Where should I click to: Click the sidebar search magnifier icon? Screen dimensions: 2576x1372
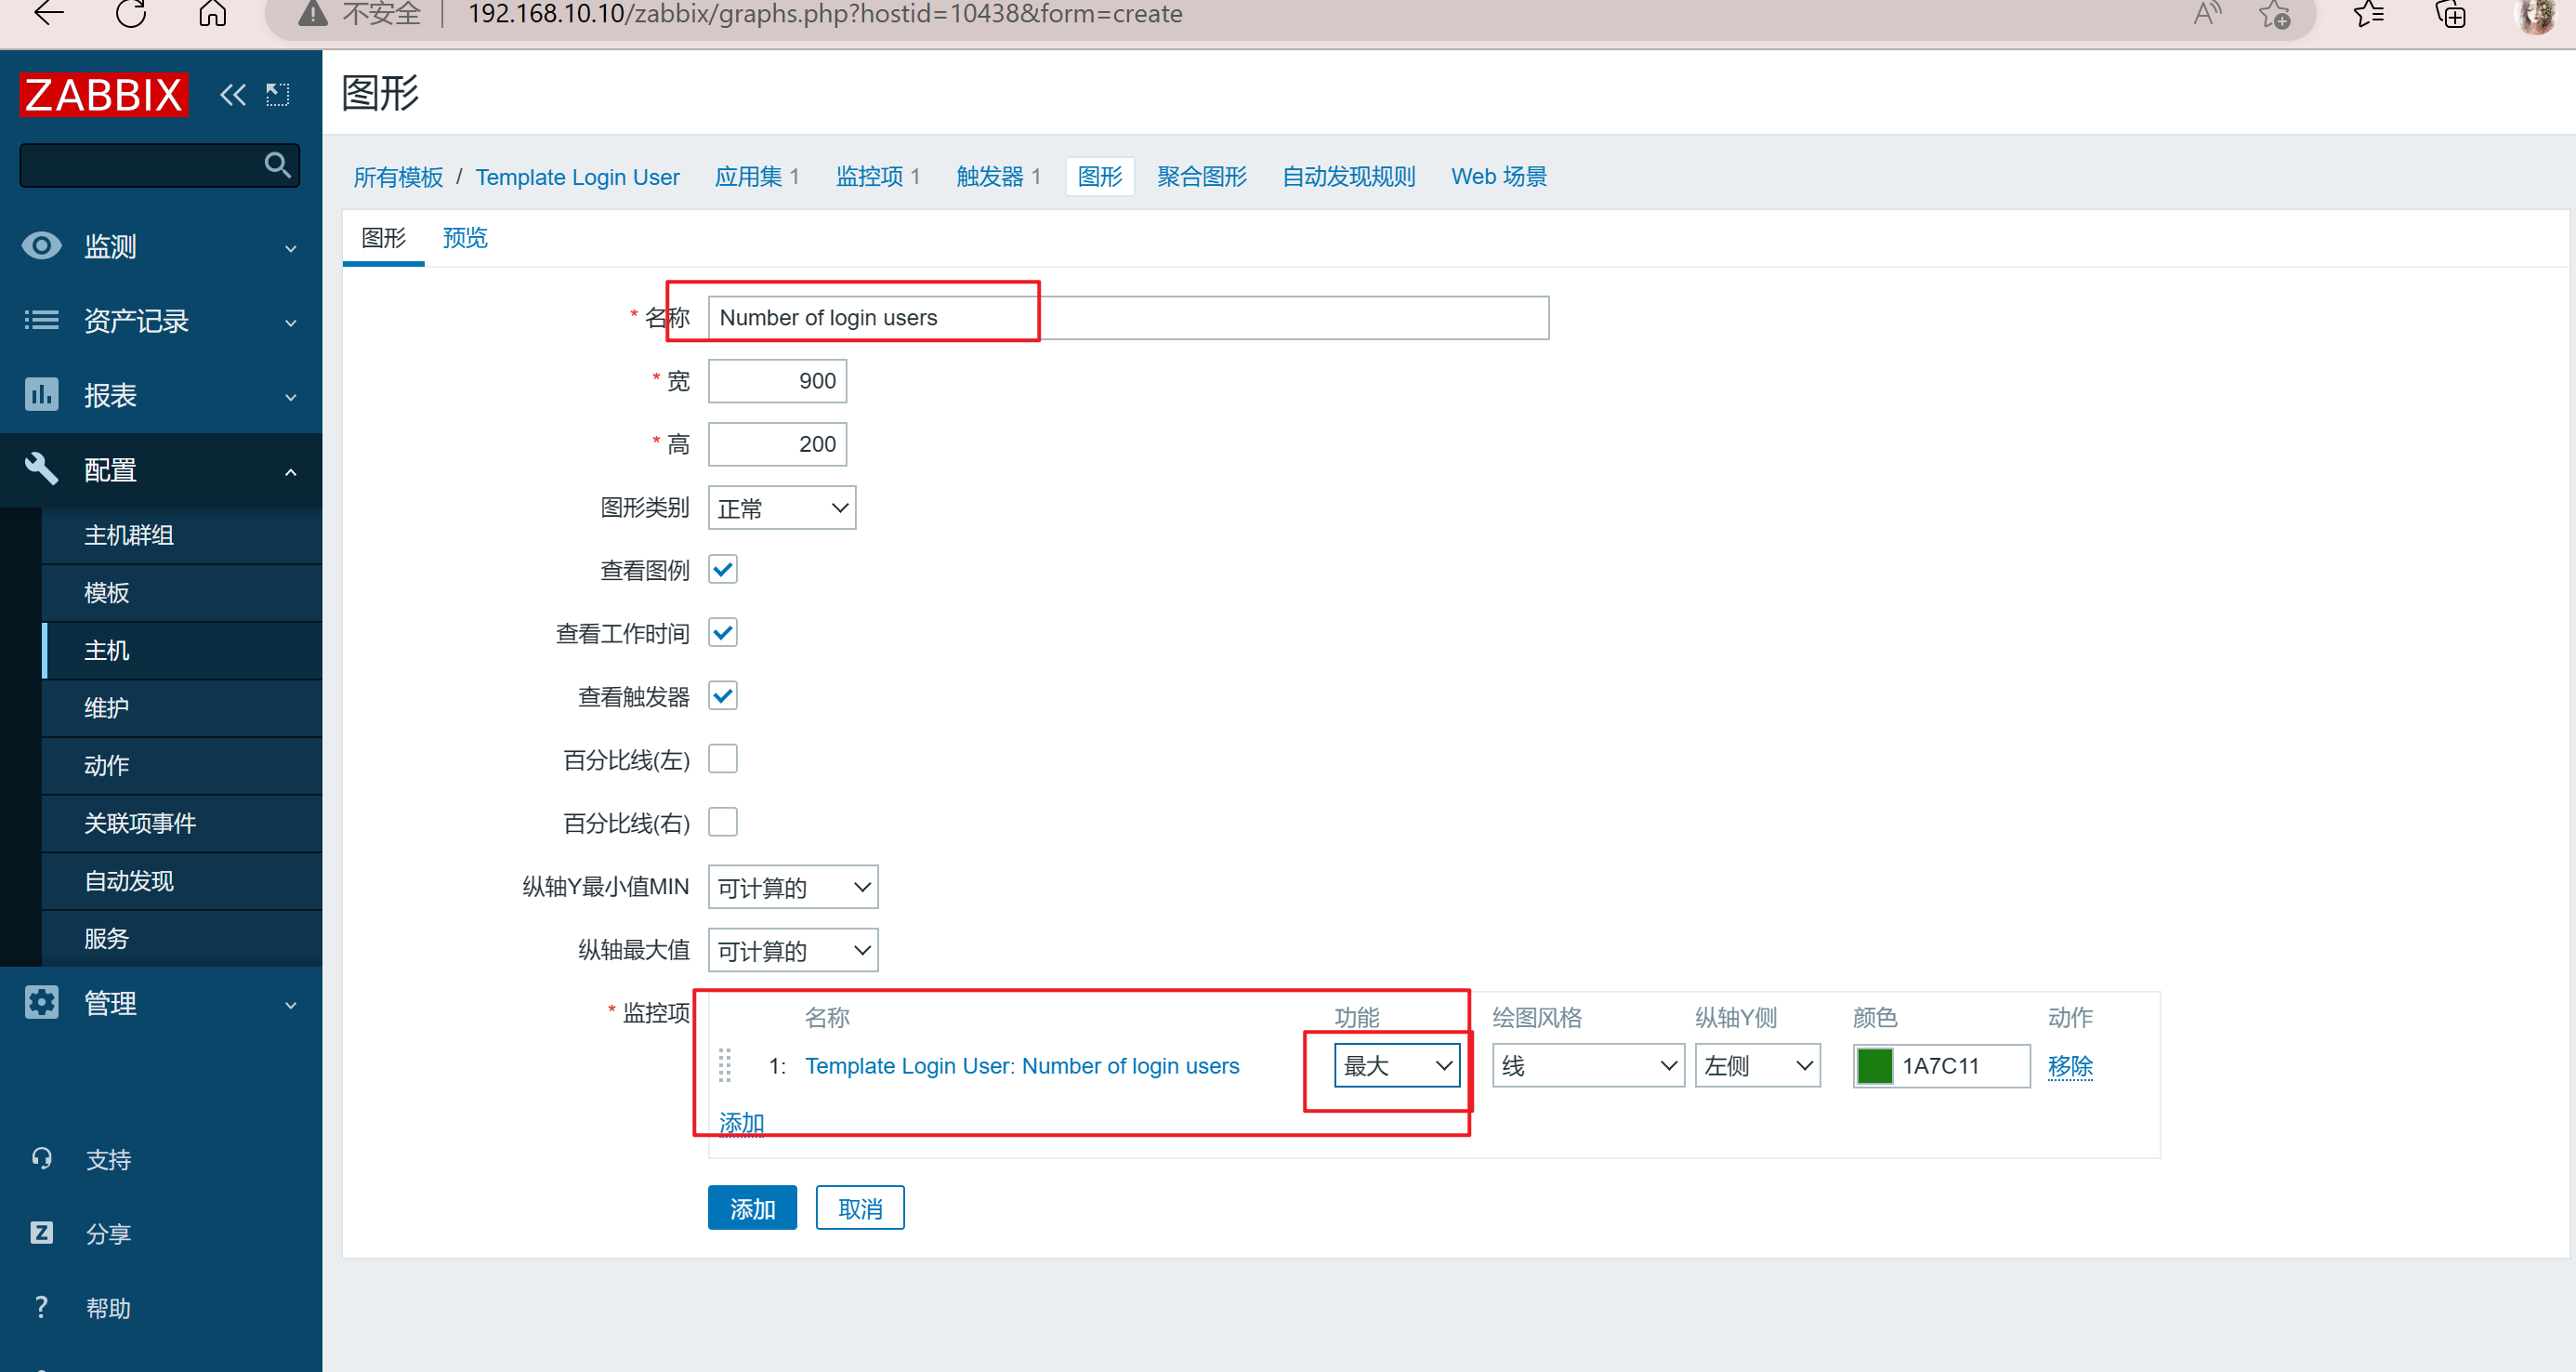[x=277, y=164]
